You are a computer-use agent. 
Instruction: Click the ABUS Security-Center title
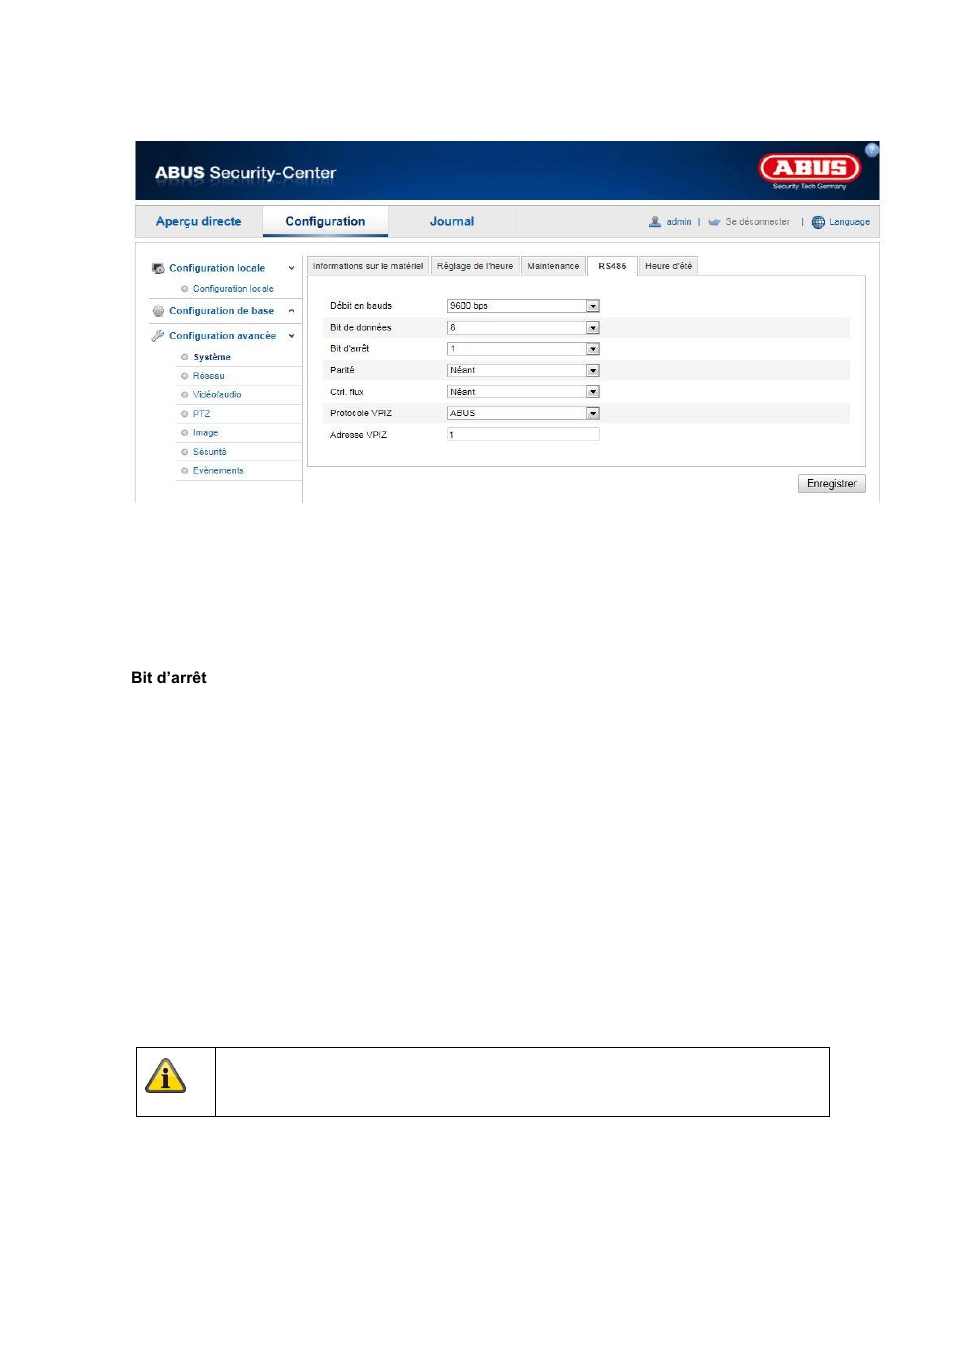pyautogui.click(x=245, y=173)
